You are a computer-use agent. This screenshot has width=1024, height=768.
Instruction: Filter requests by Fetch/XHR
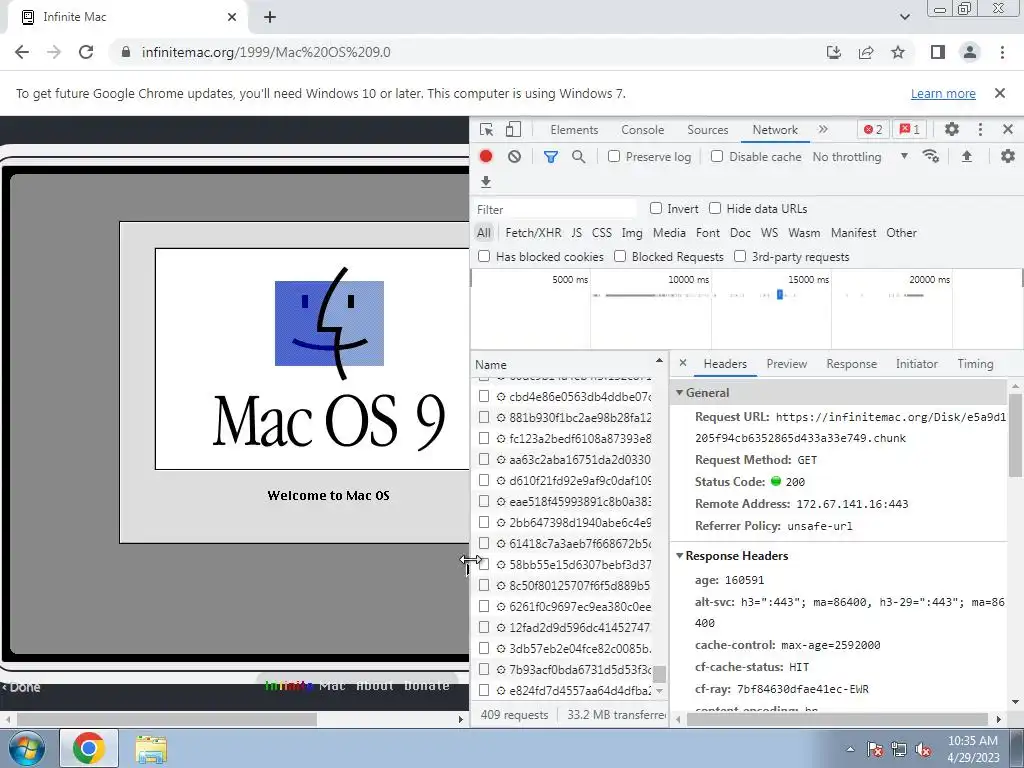[x=533, y=232]
